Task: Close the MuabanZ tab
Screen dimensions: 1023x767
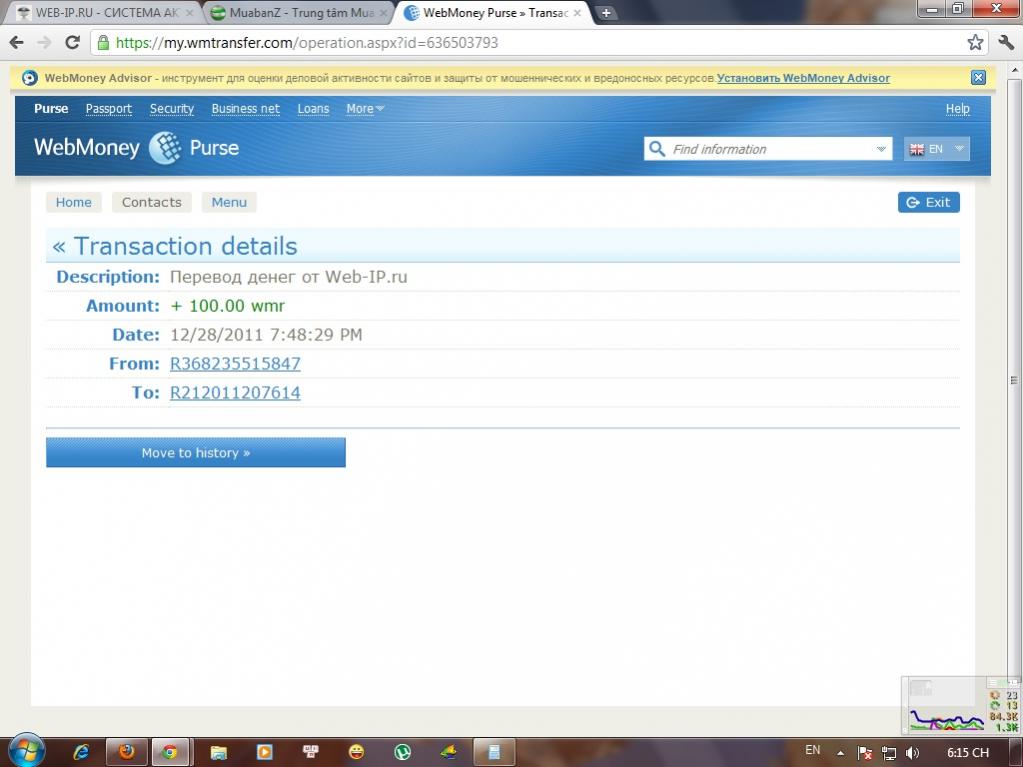Action: [383, 13]
